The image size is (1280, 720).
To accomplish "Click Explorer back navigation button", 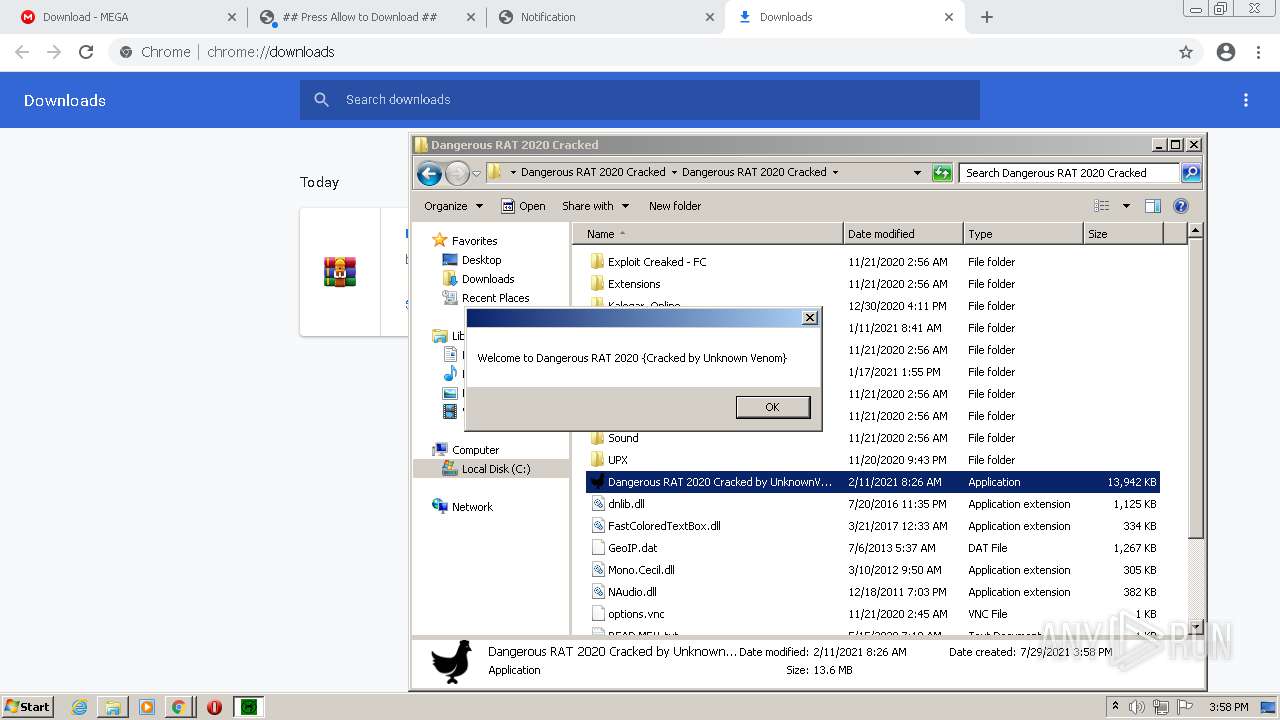I will (430, 174).
